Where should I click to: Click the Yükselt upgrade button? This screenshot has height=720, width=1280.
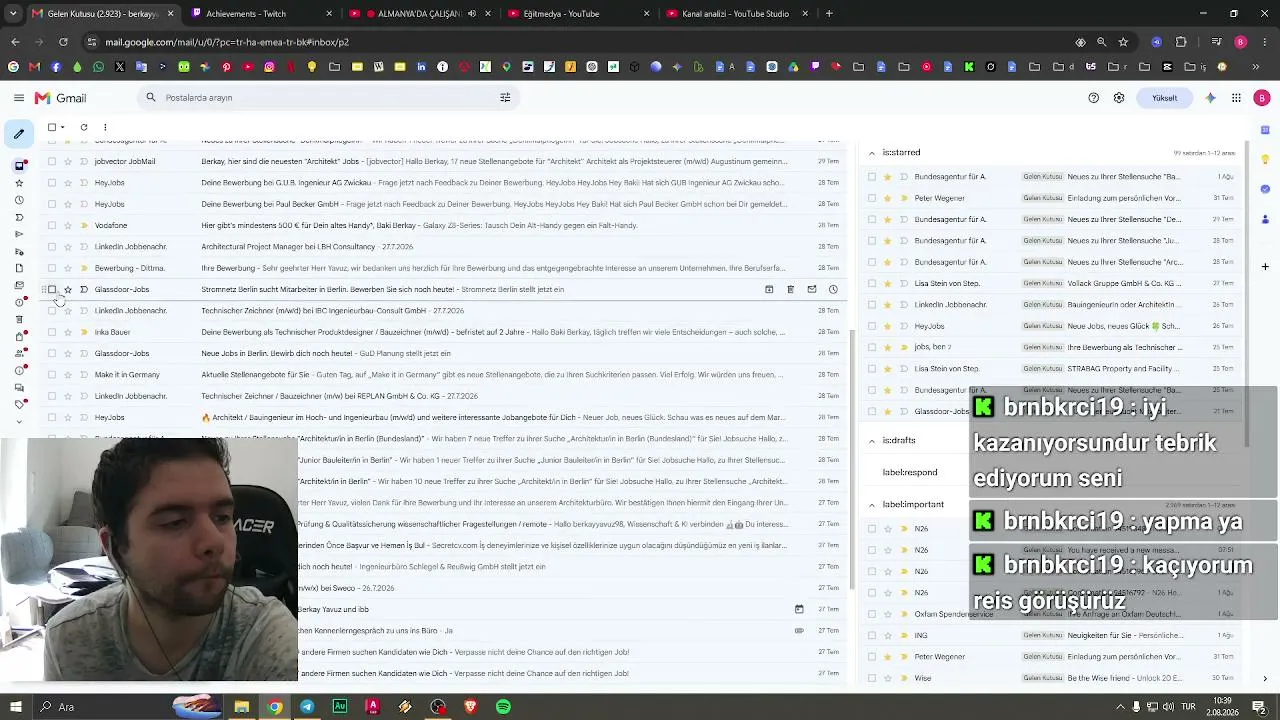coord(1165,98)
